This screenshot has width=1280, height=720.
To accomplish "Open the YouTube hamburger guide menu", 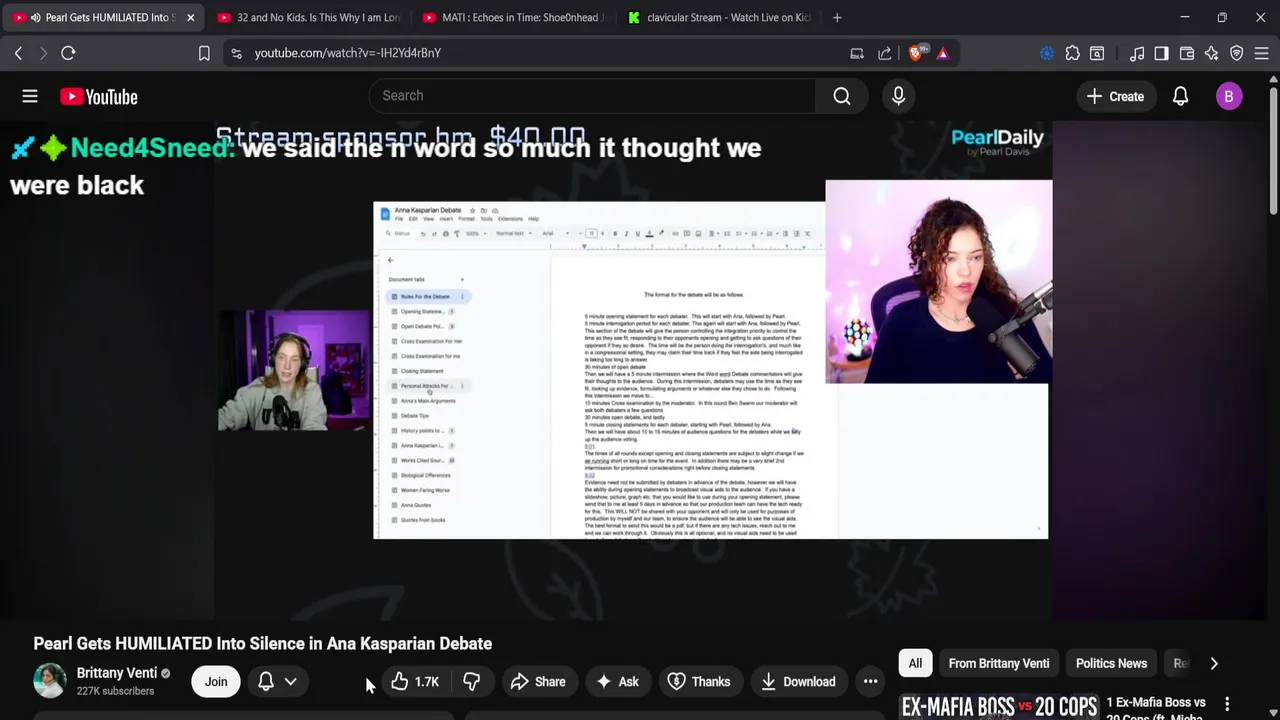I will [30, 96].
